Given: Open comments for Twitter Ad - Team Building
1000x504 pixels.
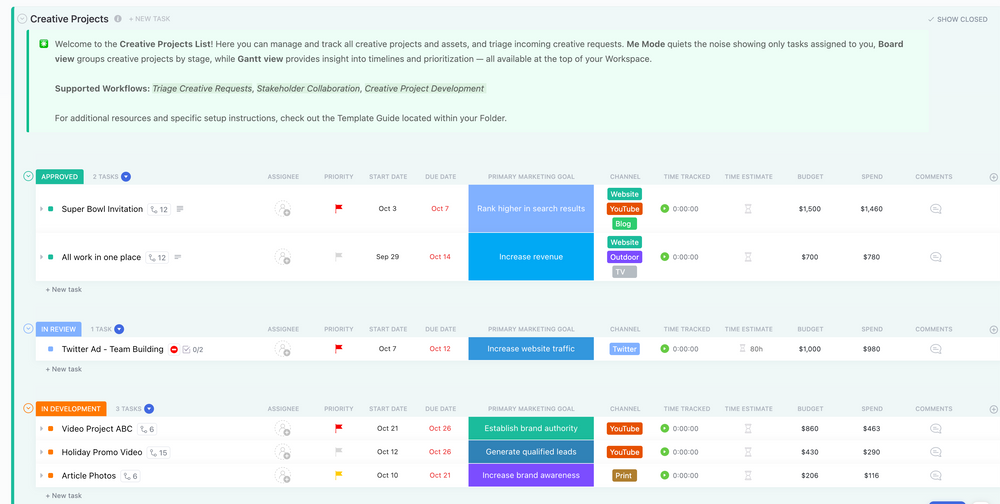Looking at the screenshot, I should pos(935,349).
